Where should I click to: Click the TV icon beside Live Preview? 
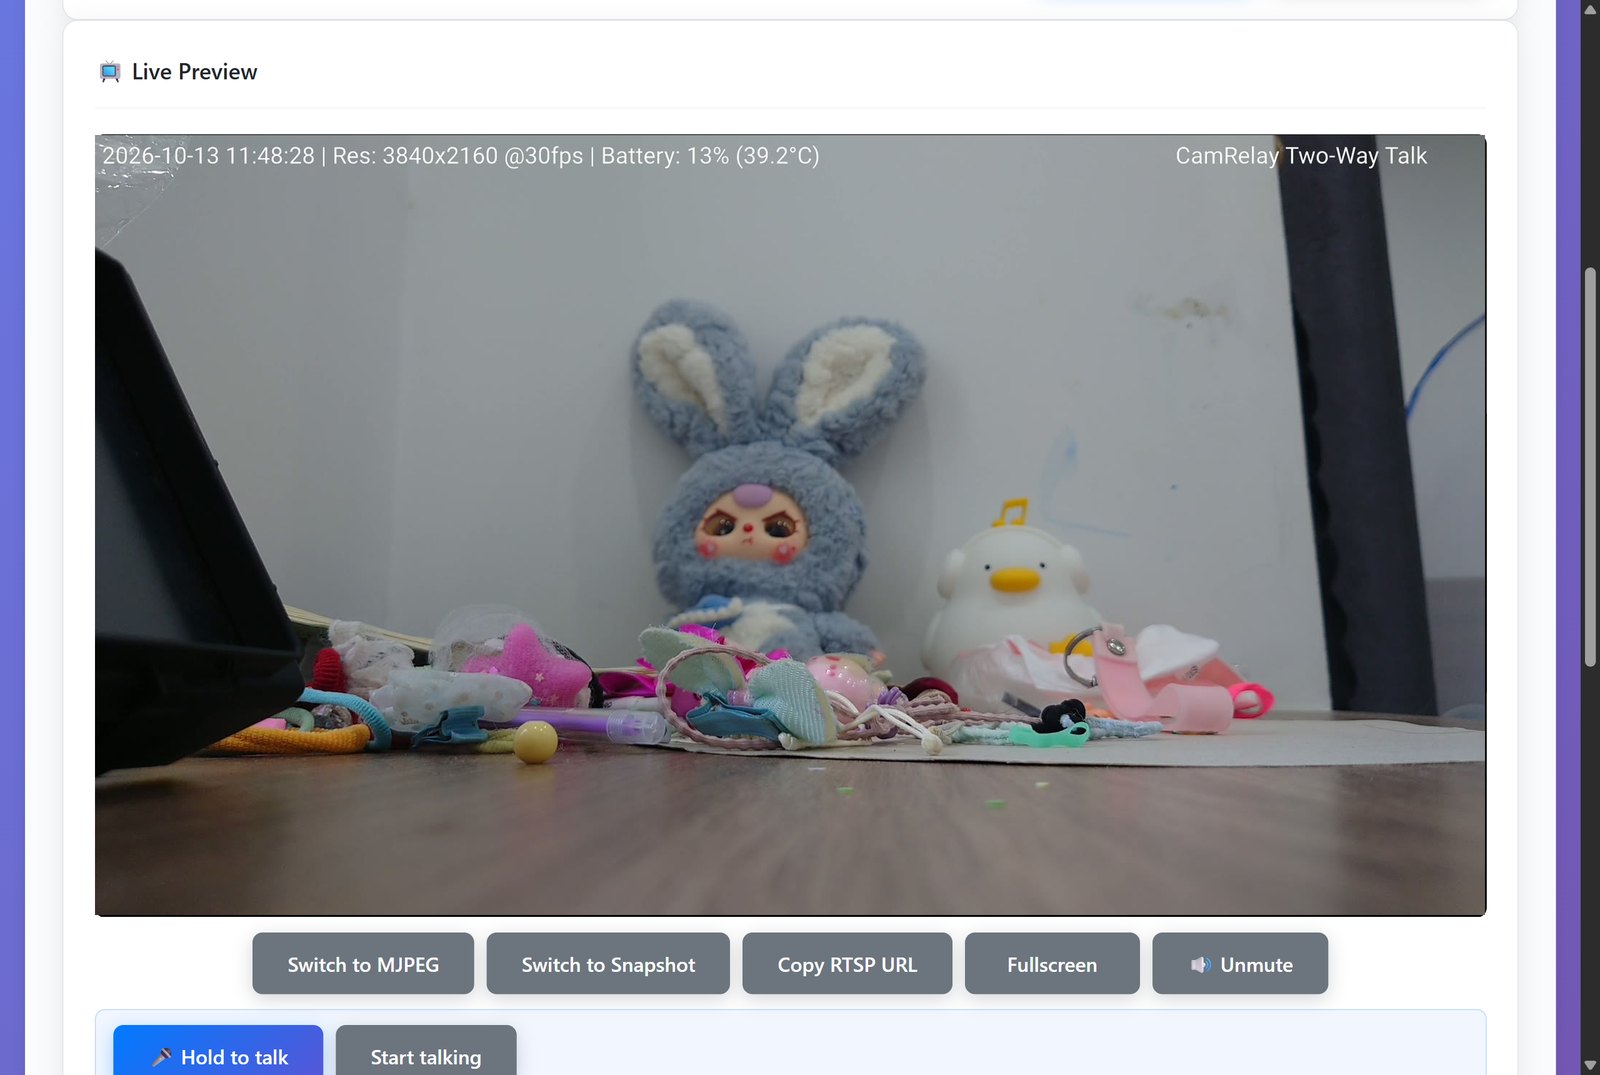110,72
